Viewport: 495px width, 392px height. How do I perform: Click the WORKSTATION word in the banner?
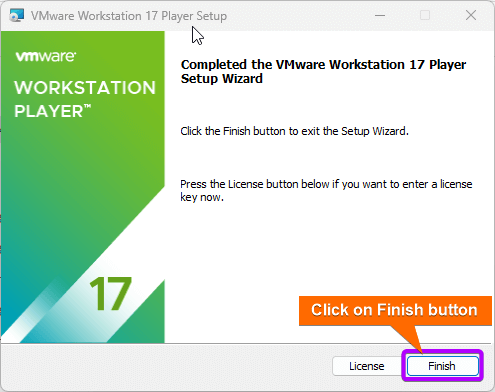tap(85, 88)
